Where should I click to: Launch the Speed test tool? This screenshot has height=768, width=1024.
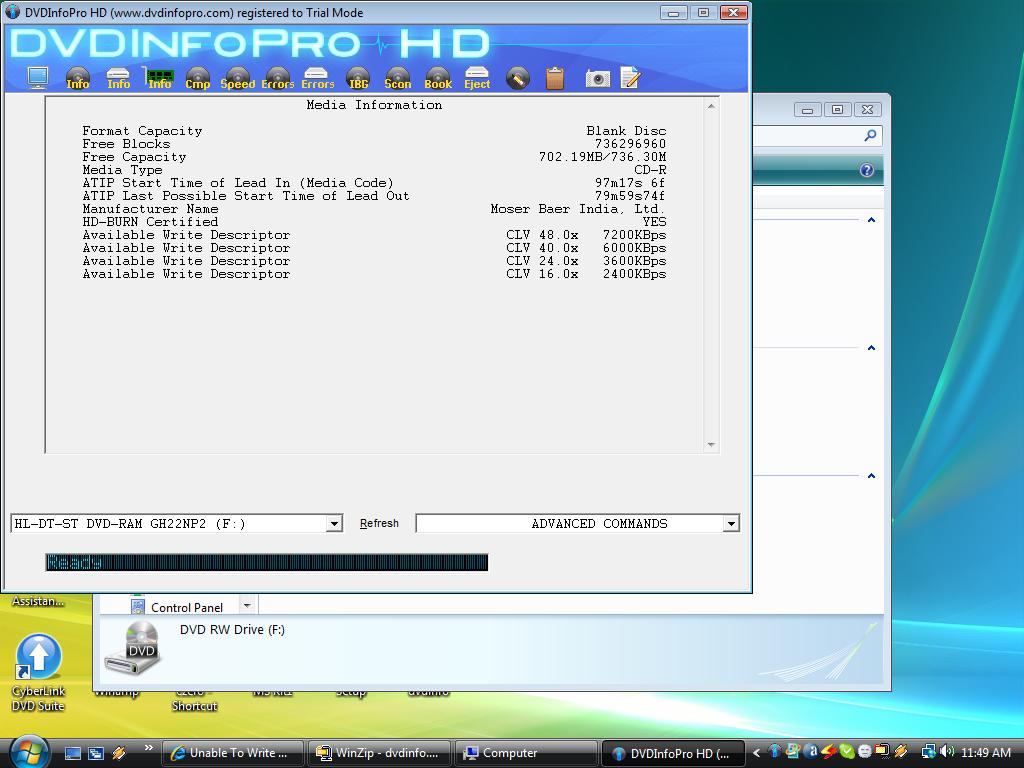pyautogui.click(x=238, y=78)
